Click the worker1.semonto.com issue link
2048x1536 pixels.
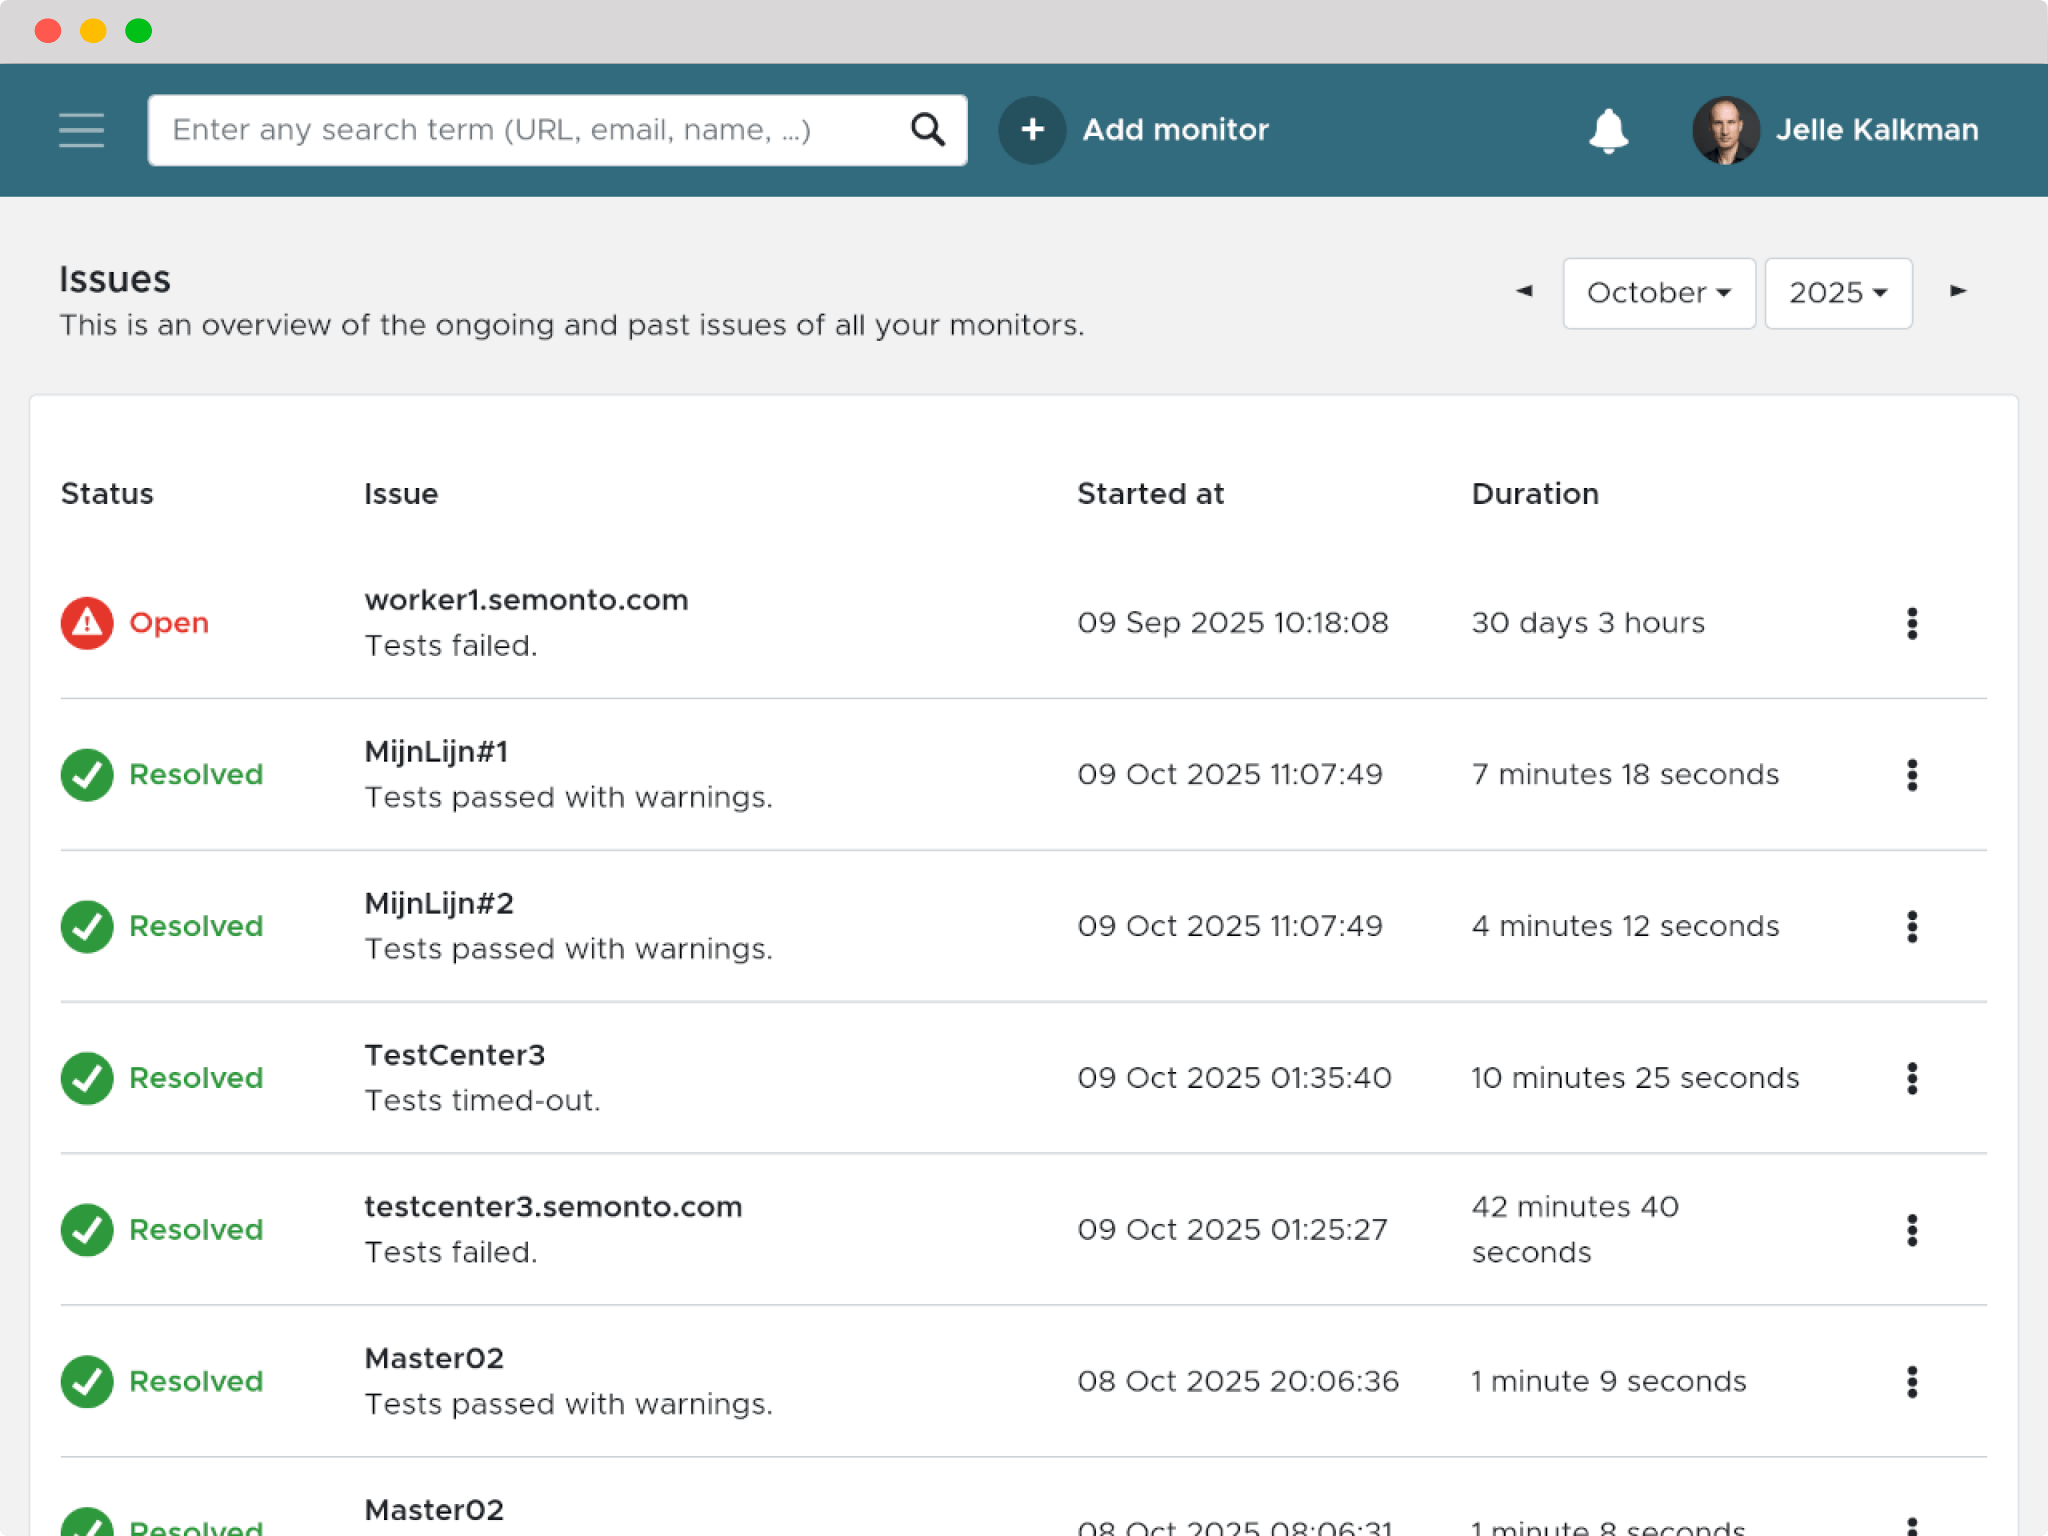526,599
